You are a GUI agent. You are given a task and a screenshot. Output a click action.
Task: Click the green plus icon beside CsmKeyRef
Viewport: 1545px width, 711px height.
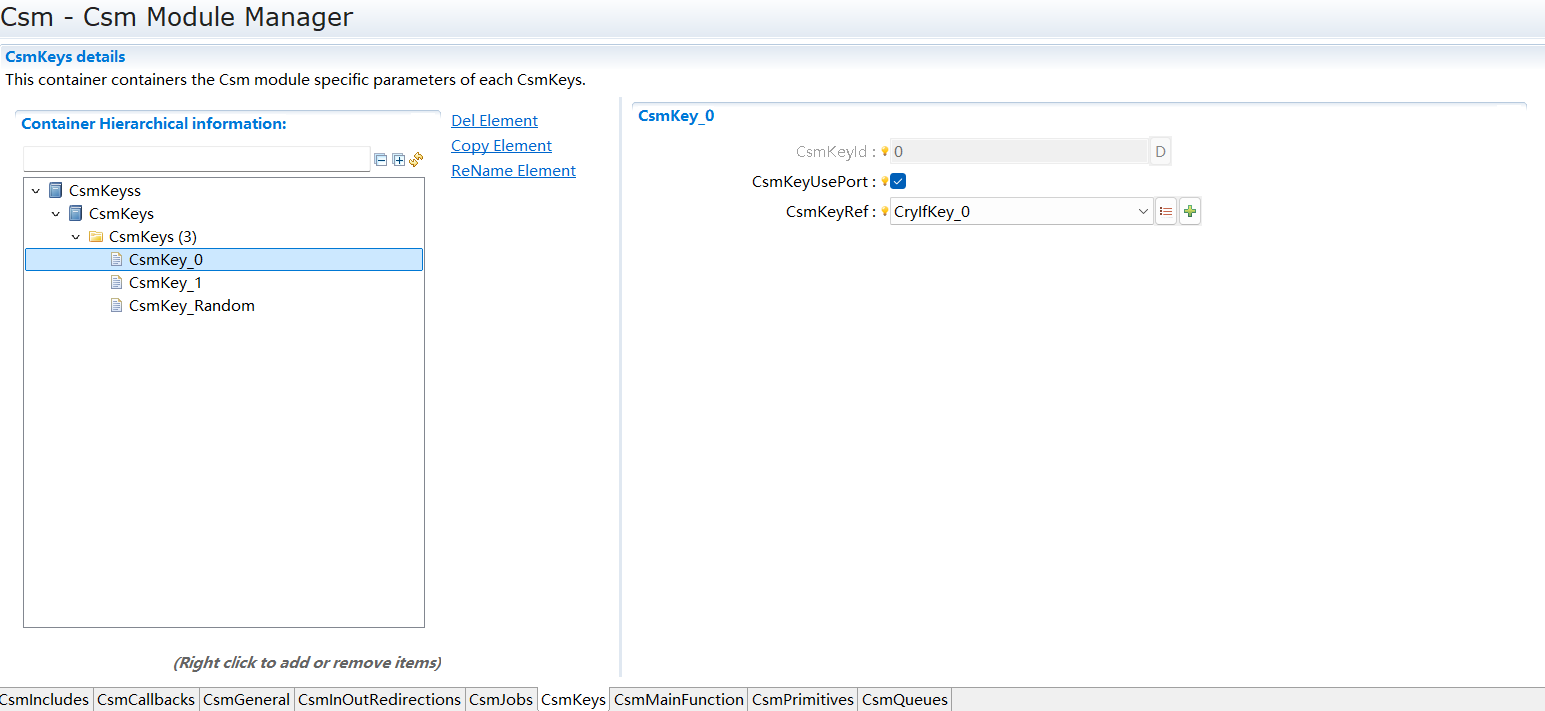tap(1189, 212)
